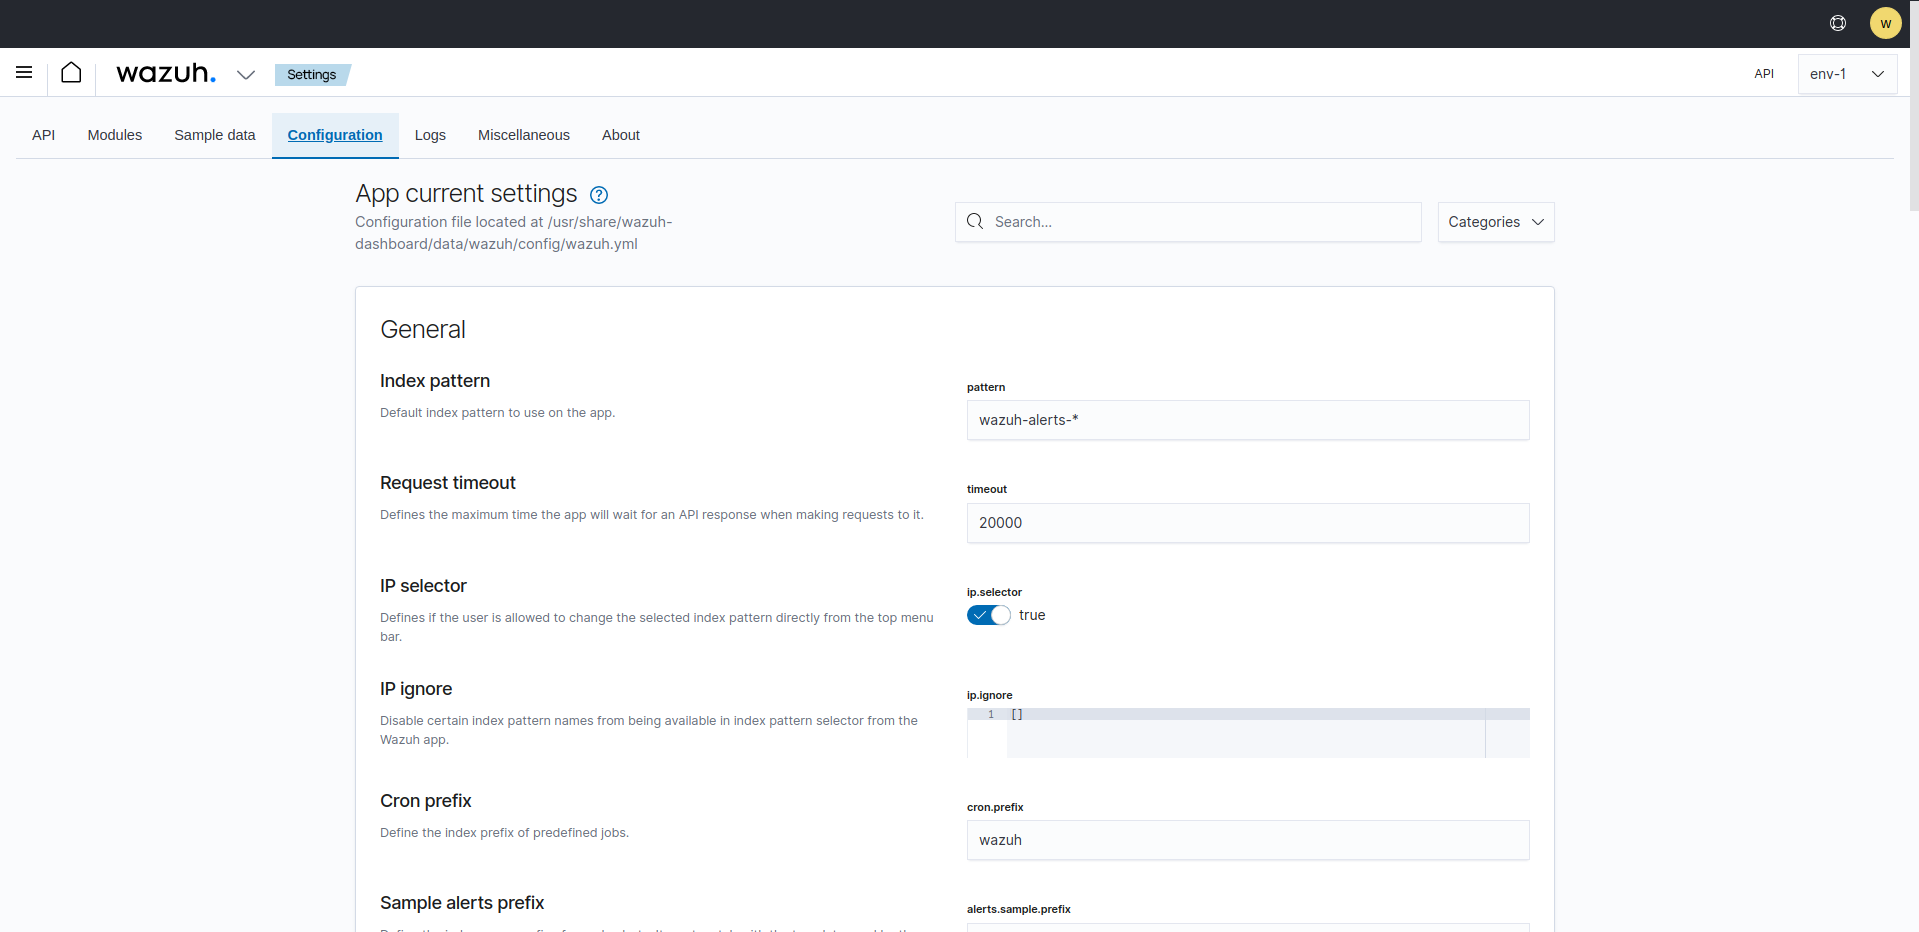Go to the home icon
1919x932 pixels.
point(71,72)
